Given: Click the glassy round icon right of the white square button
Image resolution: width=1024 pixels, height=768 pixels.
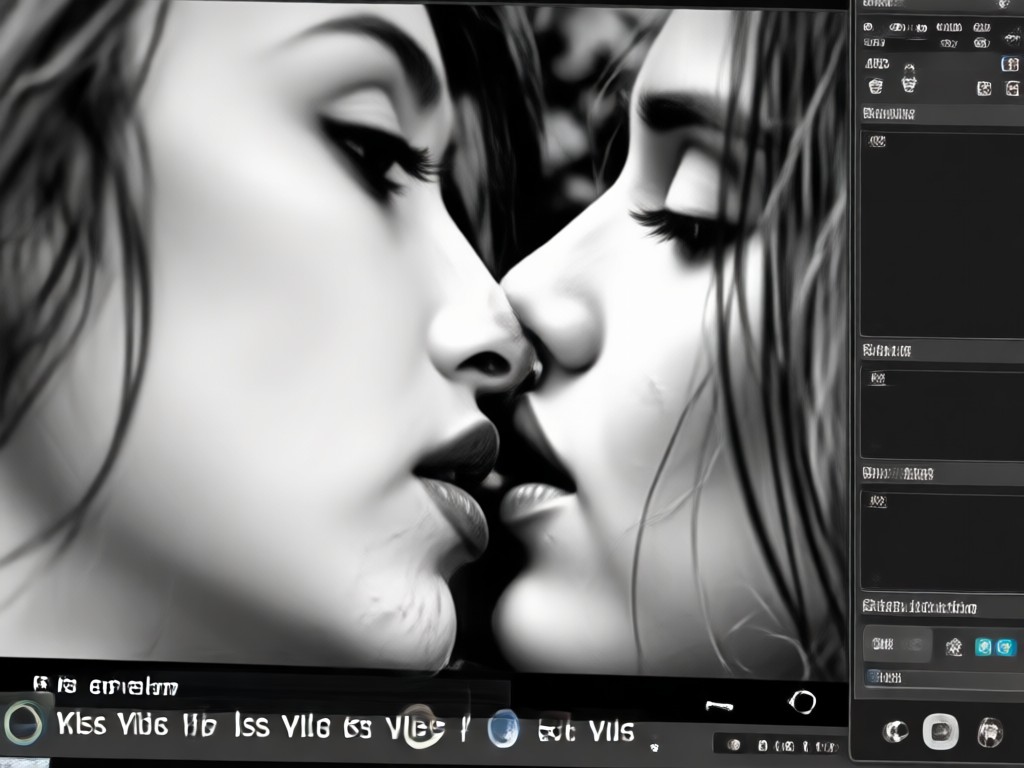Looking at the screenshot, I should coord(990,732).
